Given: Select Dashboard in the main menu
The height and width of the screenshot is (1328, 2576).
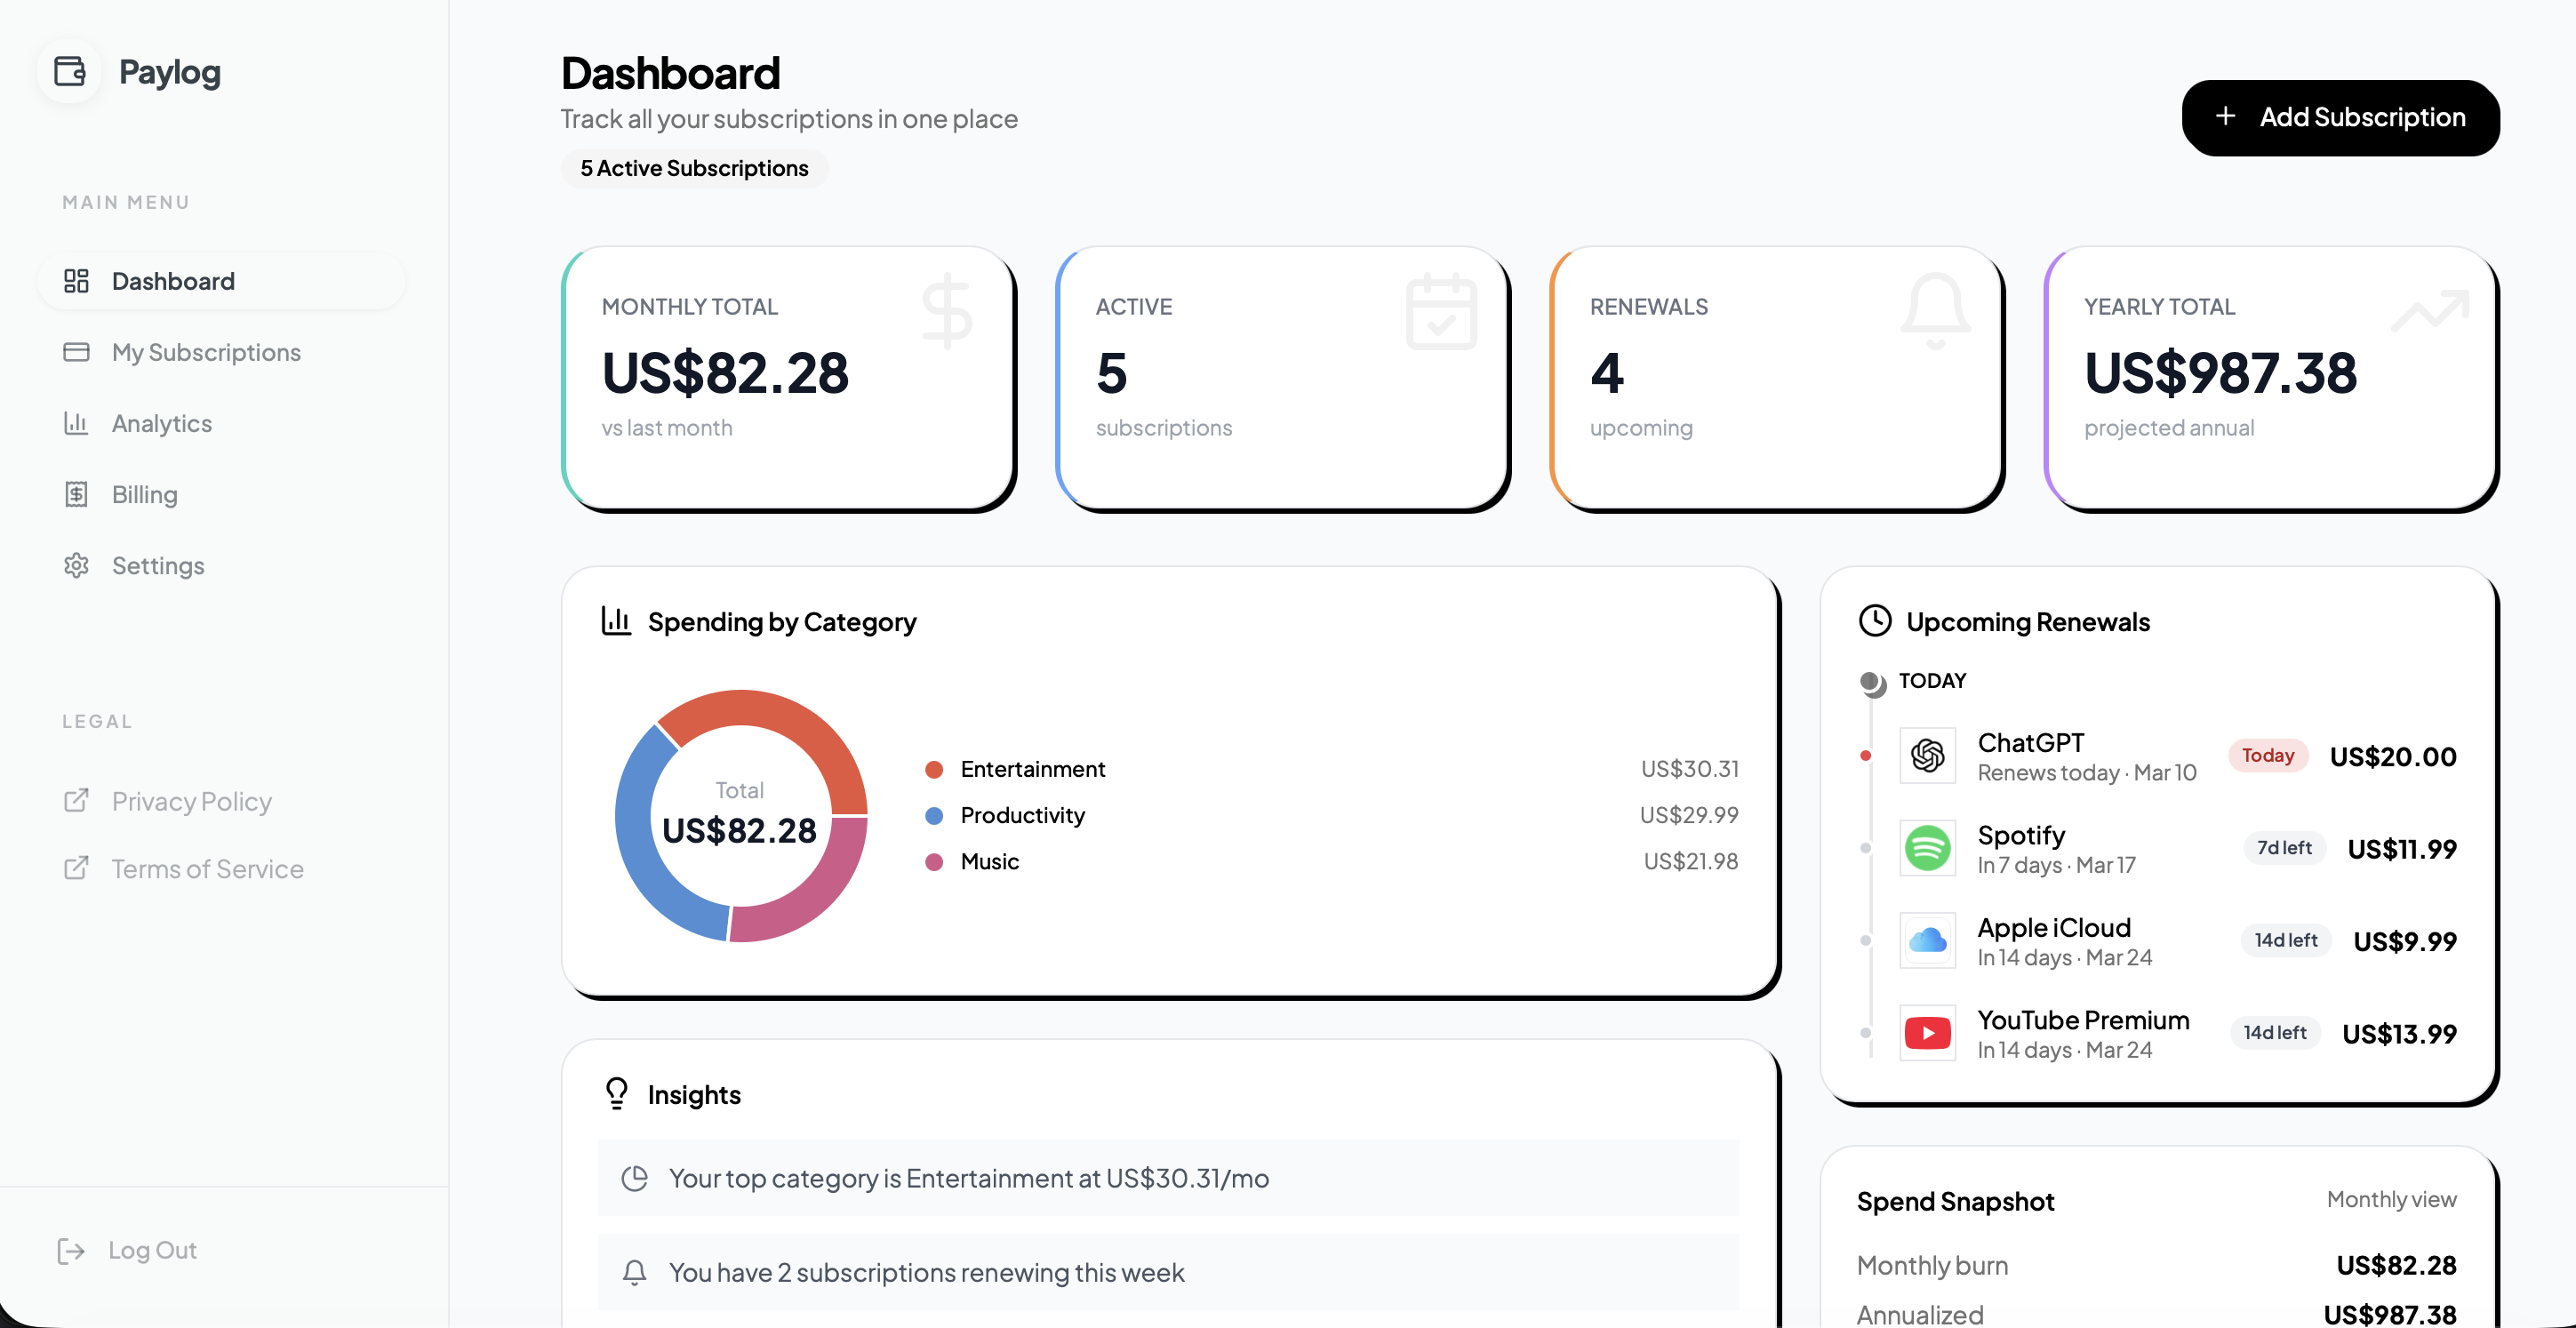Looking at the screenshot, I should tap(173, 281).
